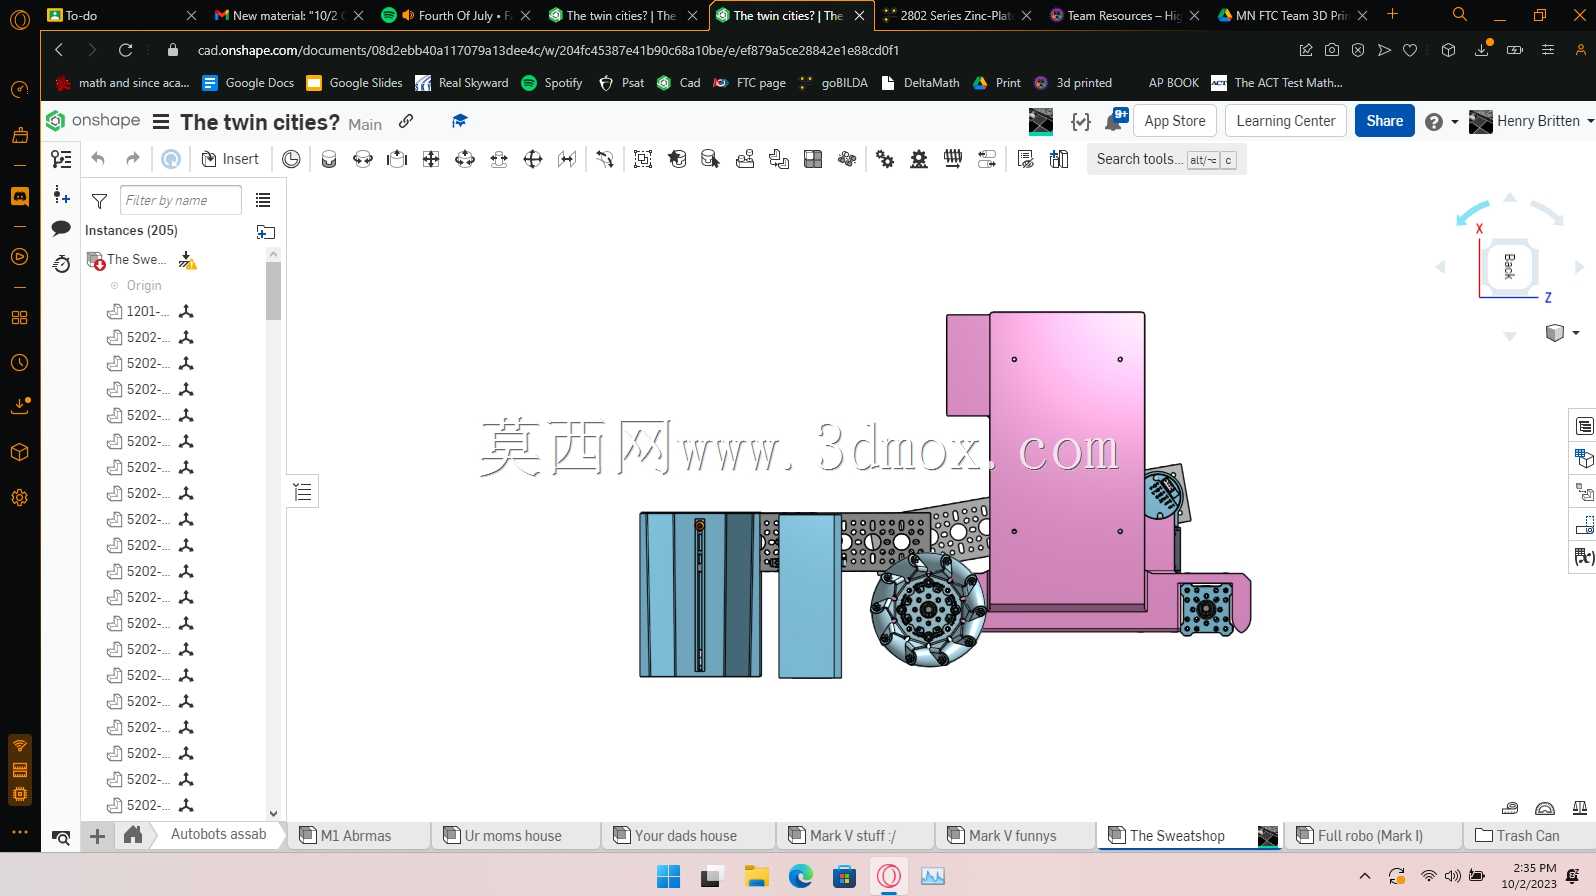Open the Help menu
Screen dimensions: 1596x896
click(1440, 122)
